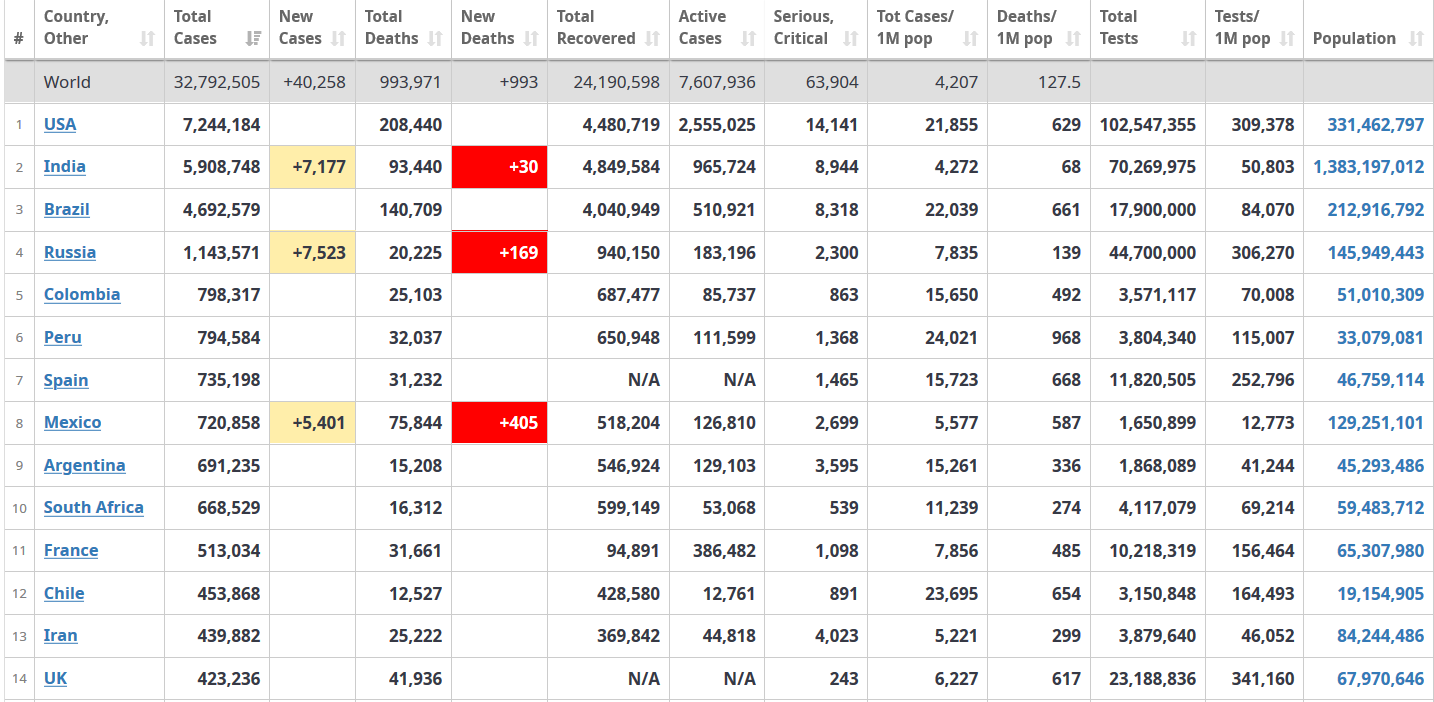Select India new cases +7,177 cell
1434x702 pixels.
pos(313,167)
